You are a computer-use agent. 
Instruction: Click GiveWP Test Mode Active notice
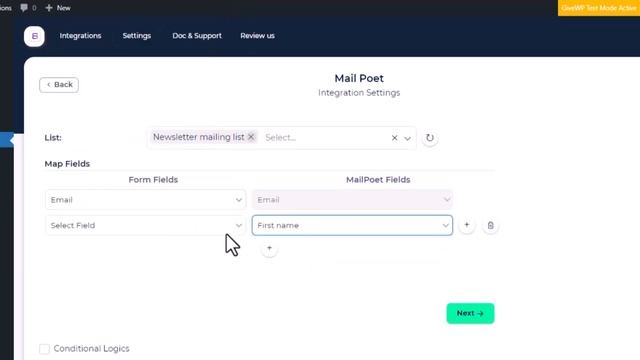coord(599,8)
